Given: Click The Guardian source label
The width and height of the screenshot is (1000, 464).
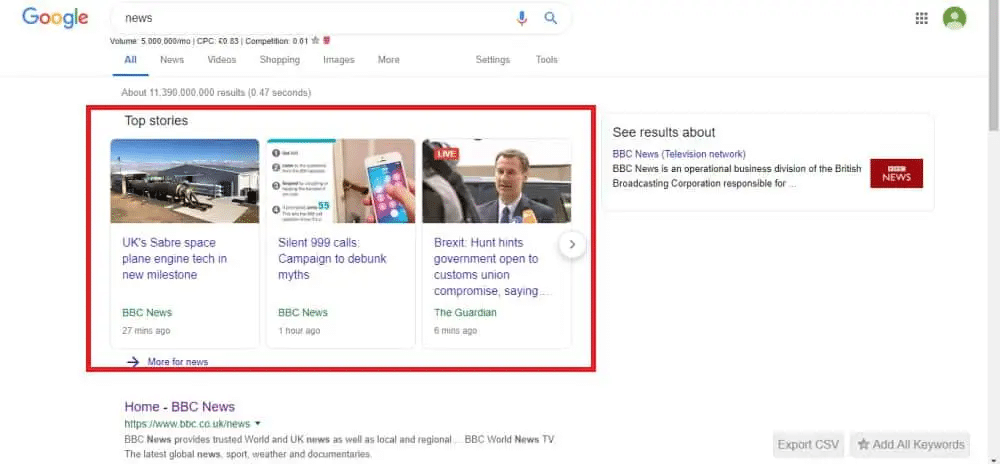Looking at the screenshot, I should [465, 312].
